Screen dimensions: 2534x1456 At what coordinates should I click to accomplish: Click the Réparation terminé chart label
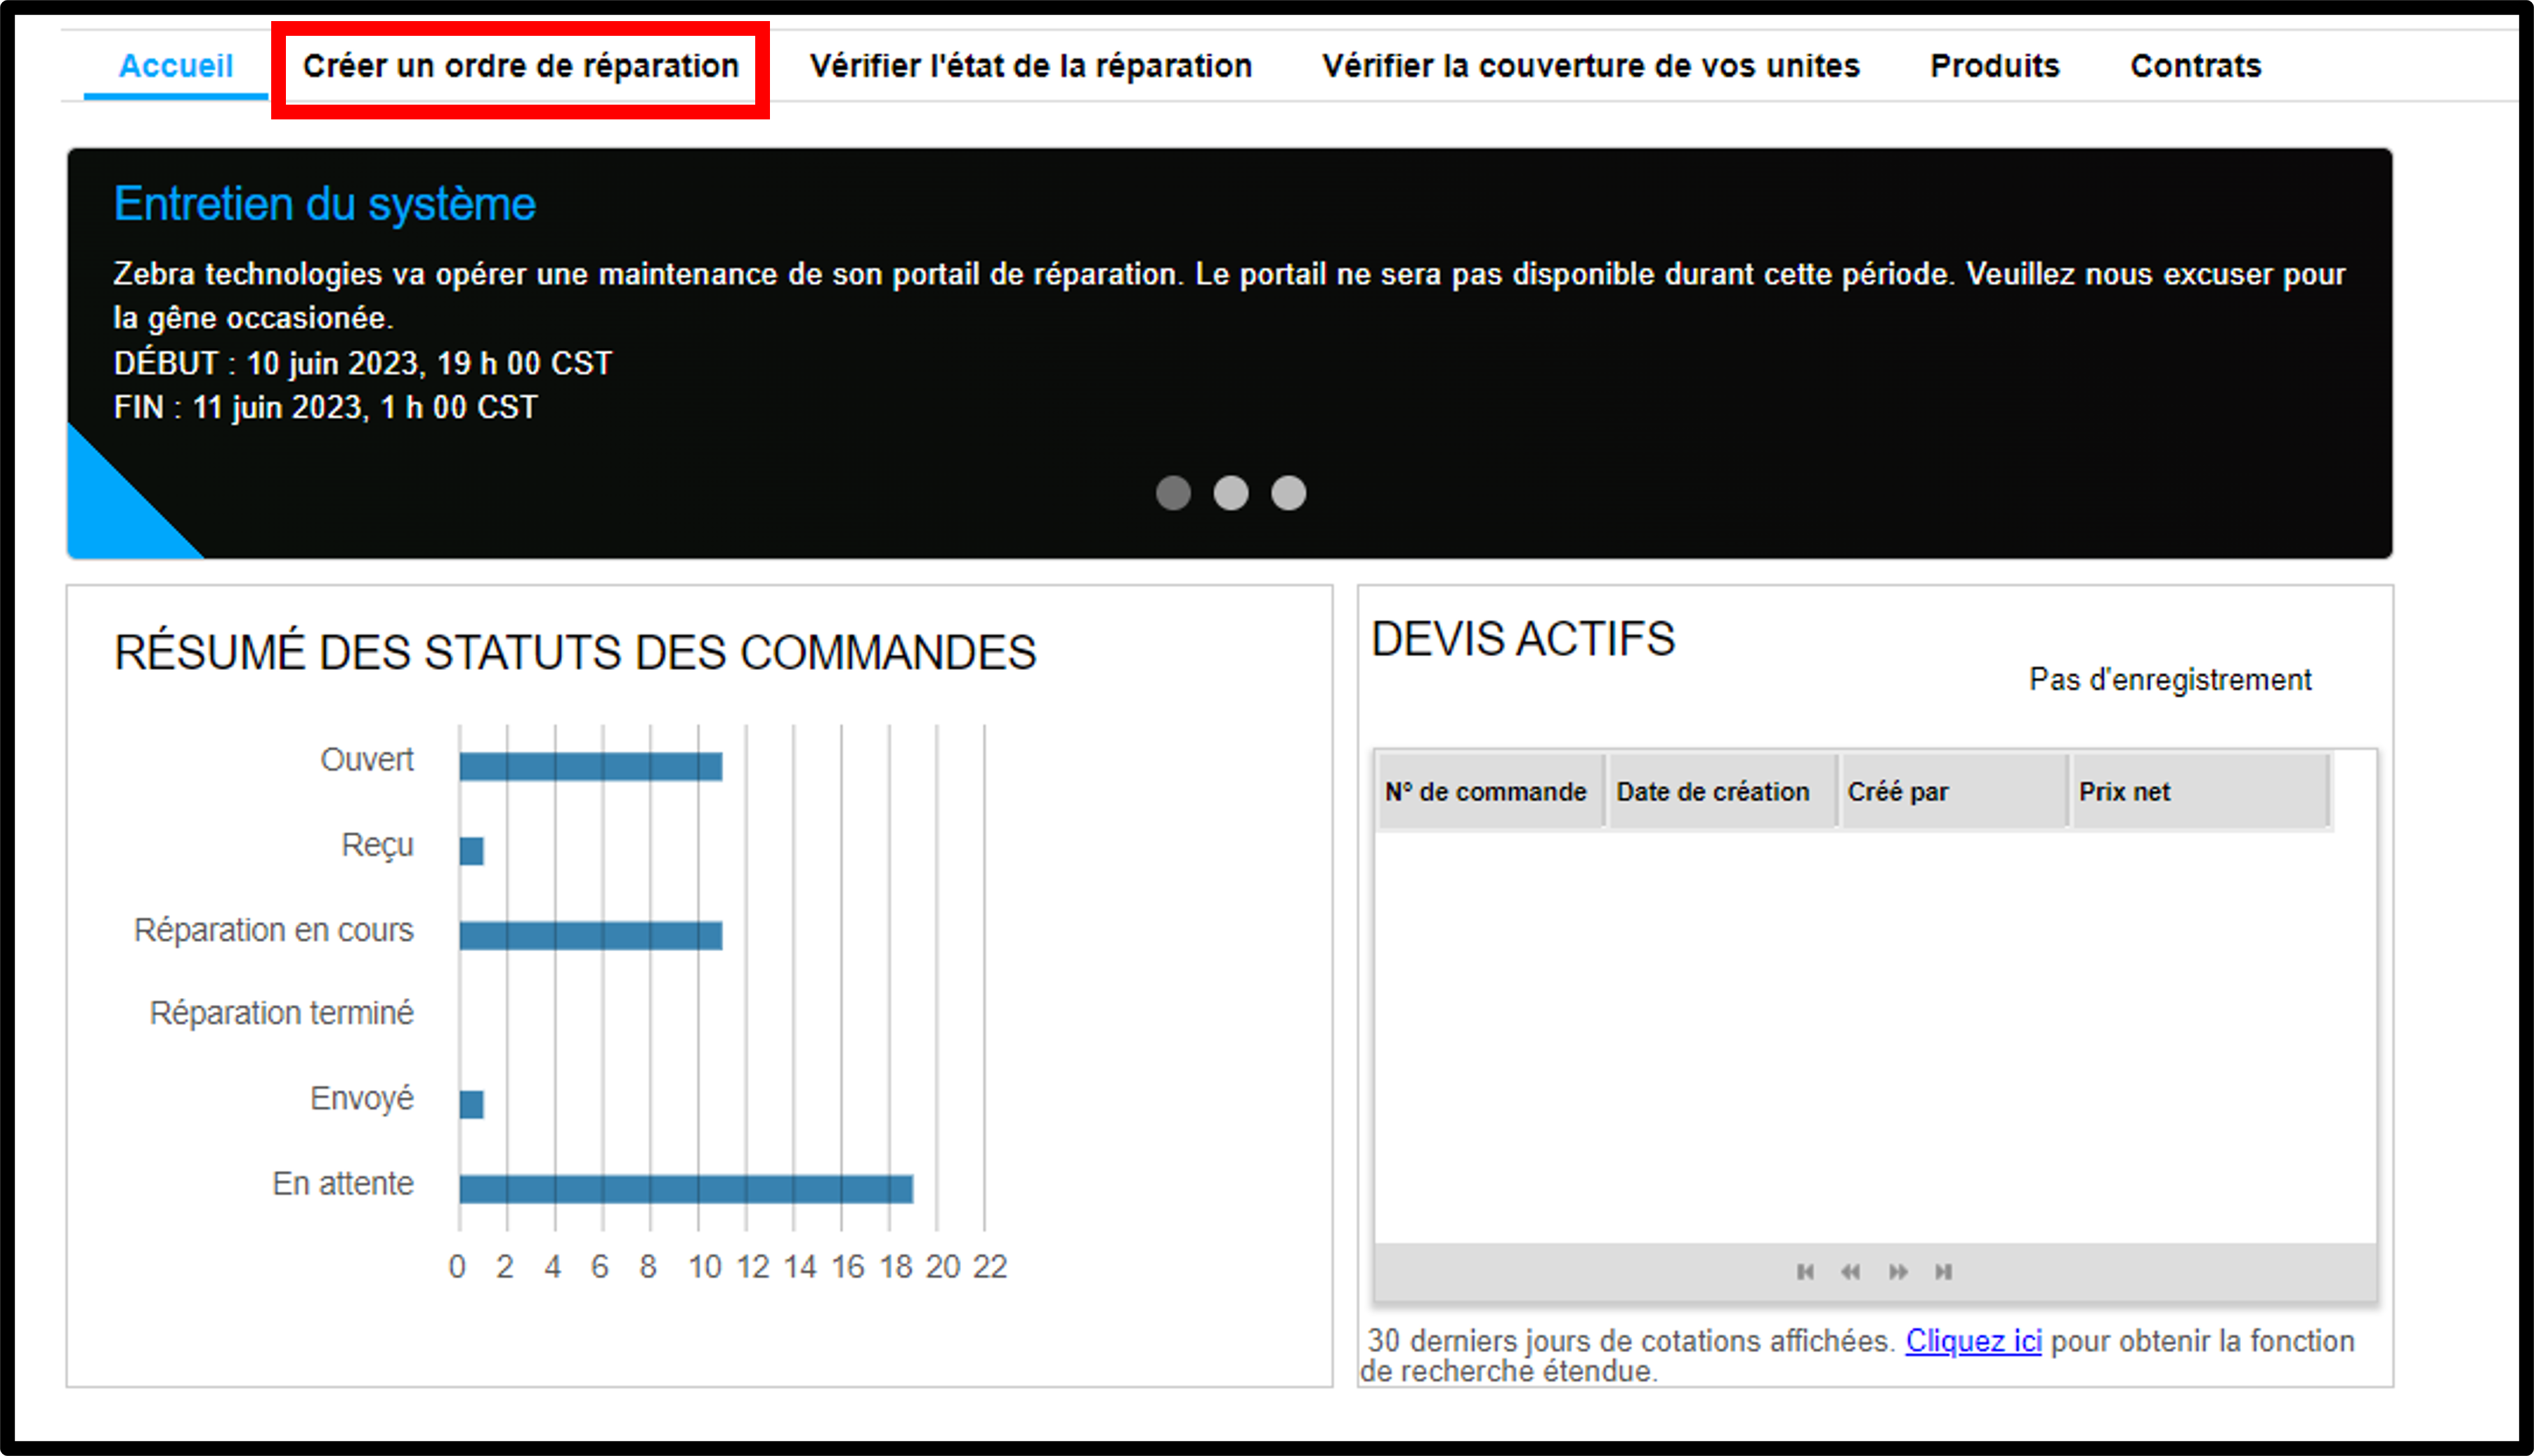[x=282, y=1013]
